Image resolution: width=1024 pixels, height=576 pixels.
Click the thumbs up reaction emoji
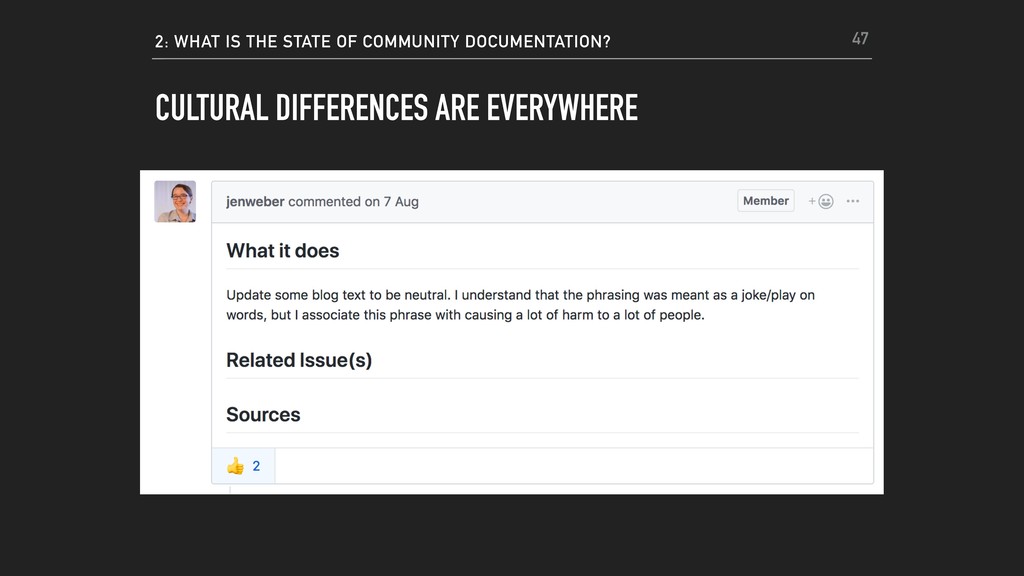tap(235, 466)
